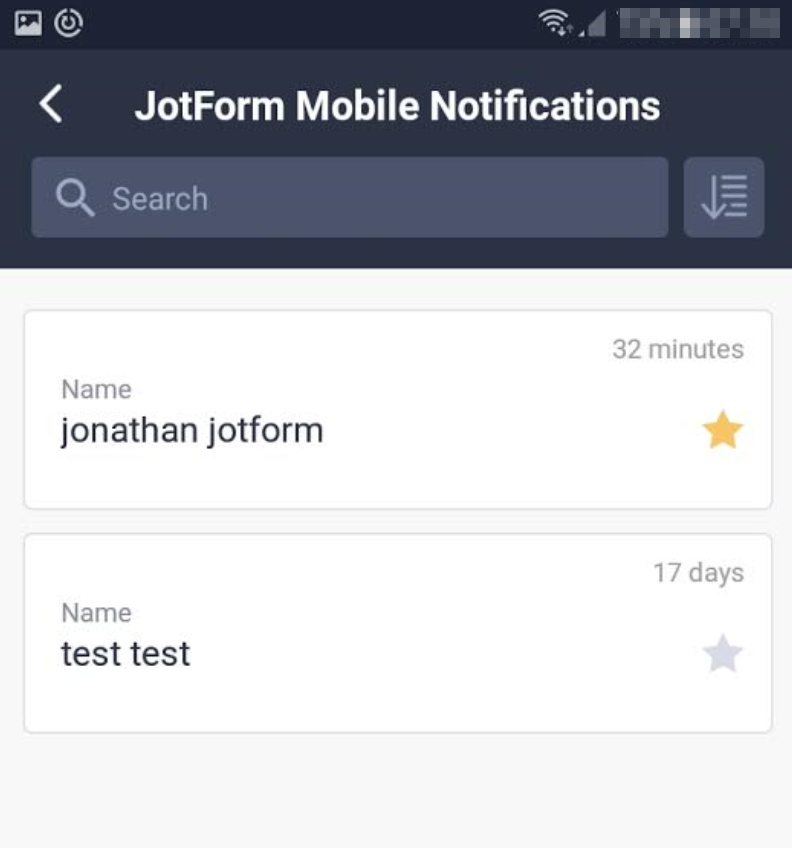Click the 32 minutes timestamp
The image size is (792, 848).
click(x=678, y=349)
